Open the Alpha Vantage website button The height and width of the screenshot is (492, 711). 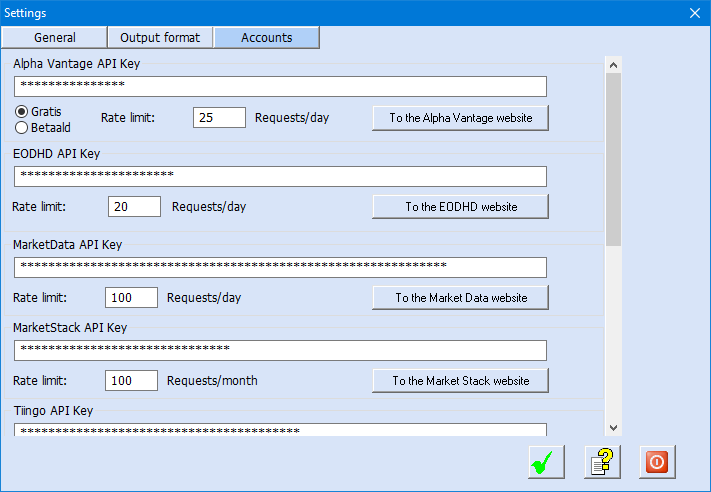tap(460, 118)
